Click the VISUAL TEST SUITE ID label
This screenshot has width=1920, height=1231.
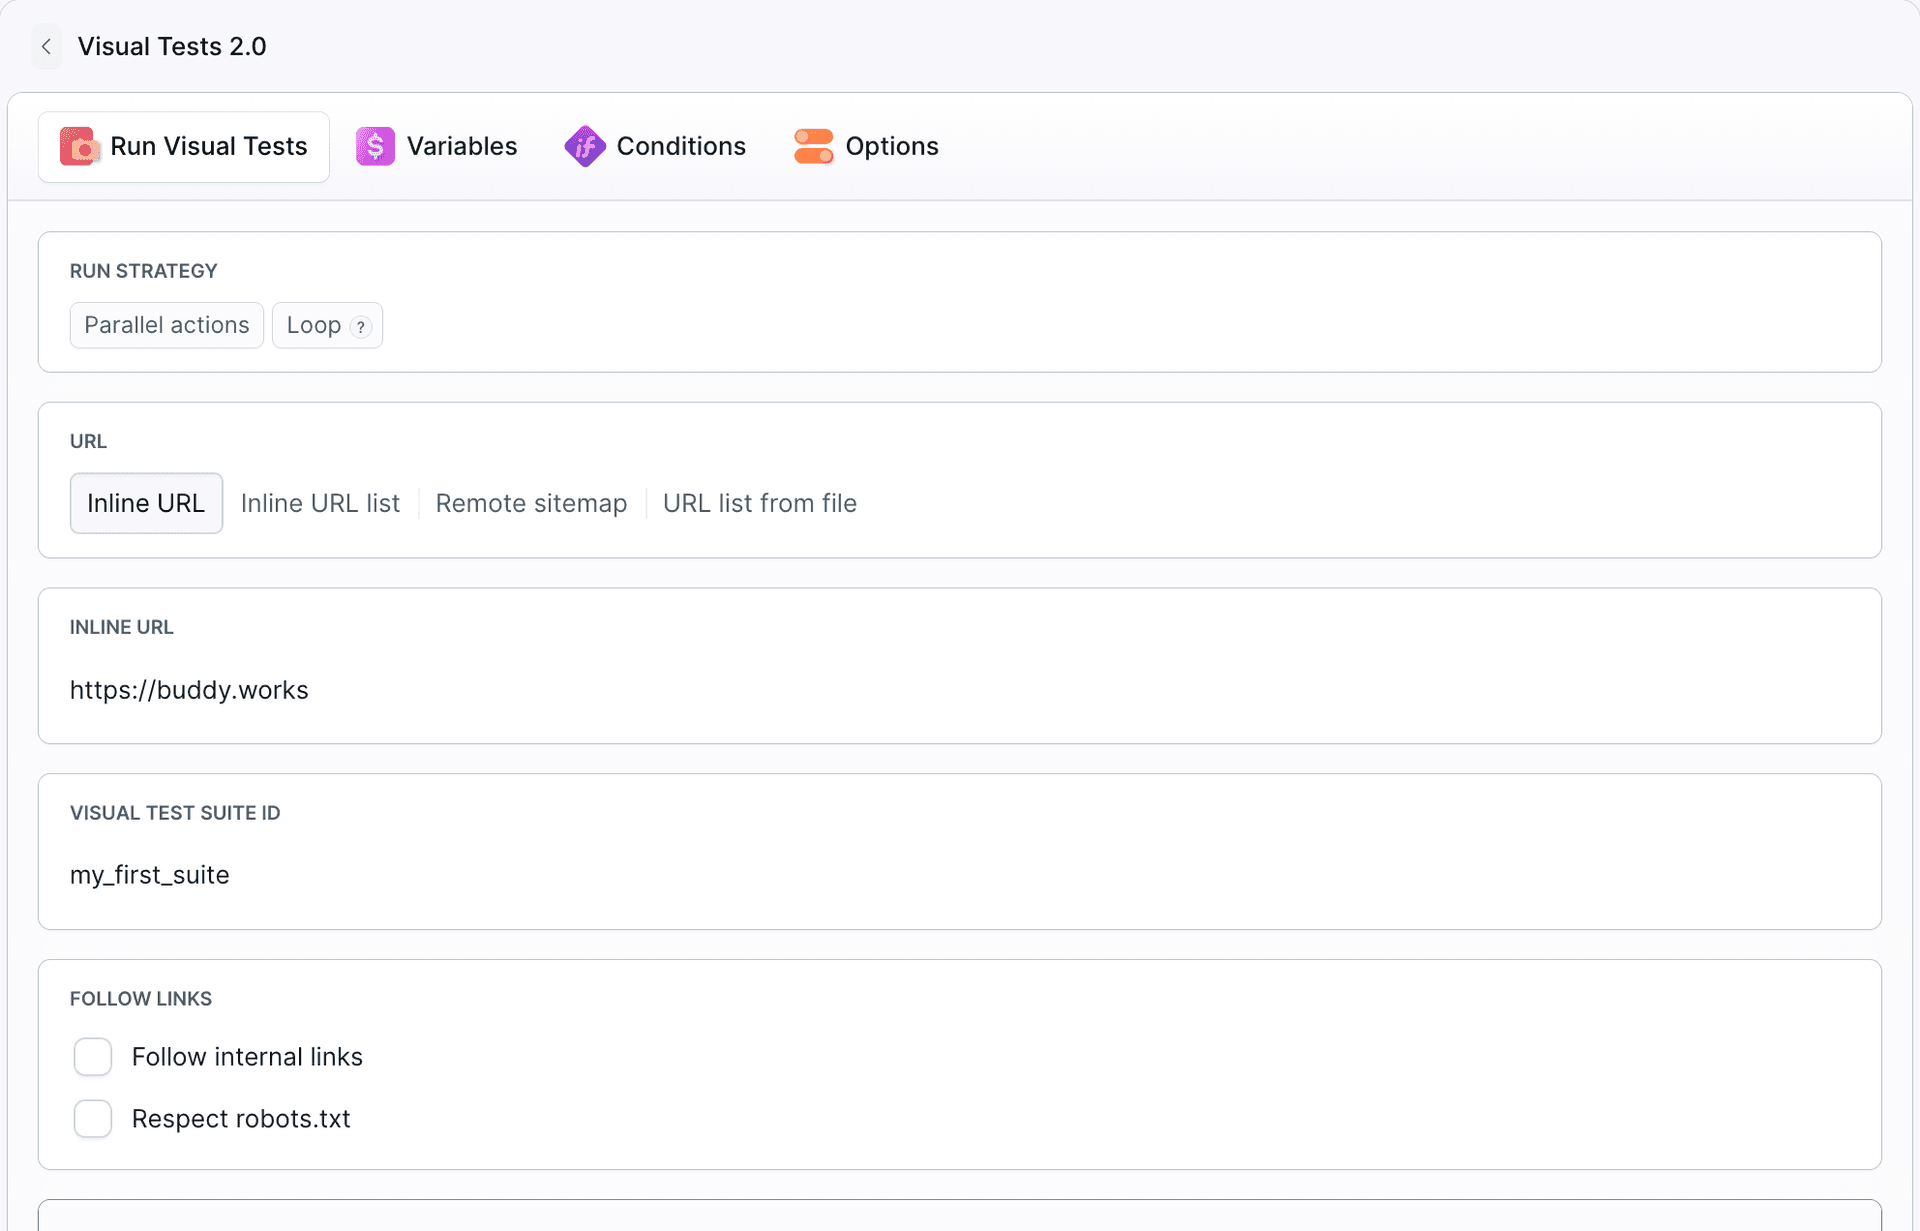175,813
